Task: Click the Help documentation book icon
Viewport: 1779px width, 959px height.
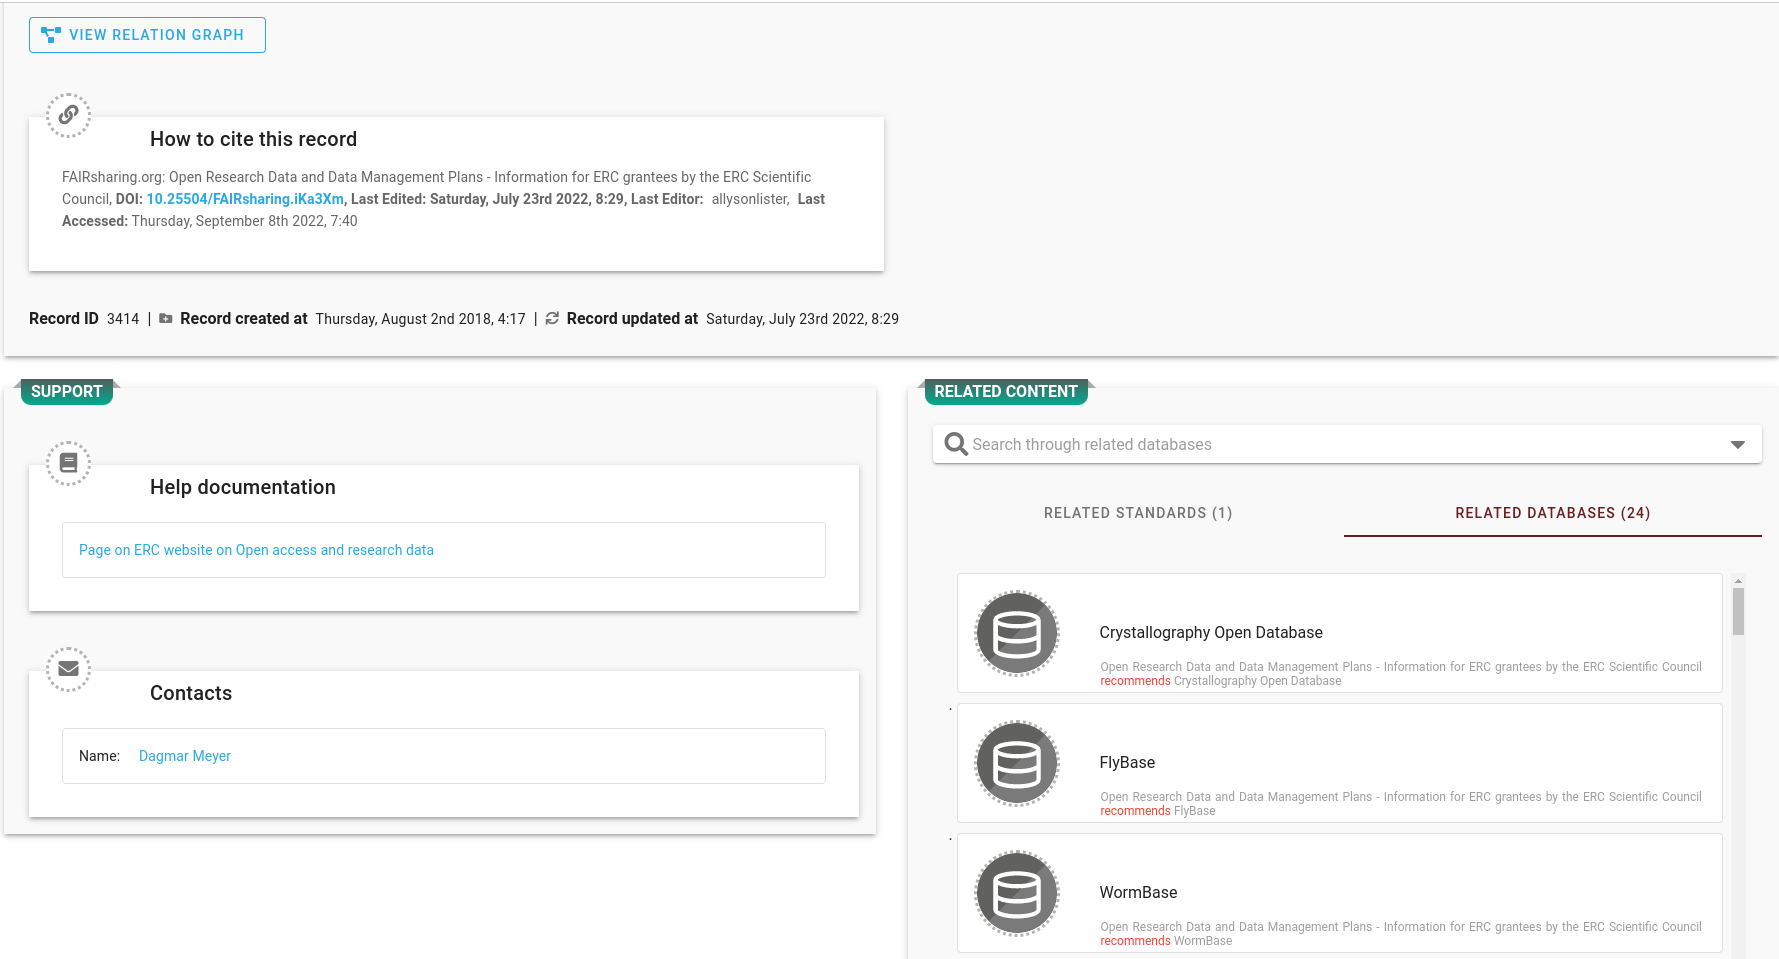Action: [68, 463]
